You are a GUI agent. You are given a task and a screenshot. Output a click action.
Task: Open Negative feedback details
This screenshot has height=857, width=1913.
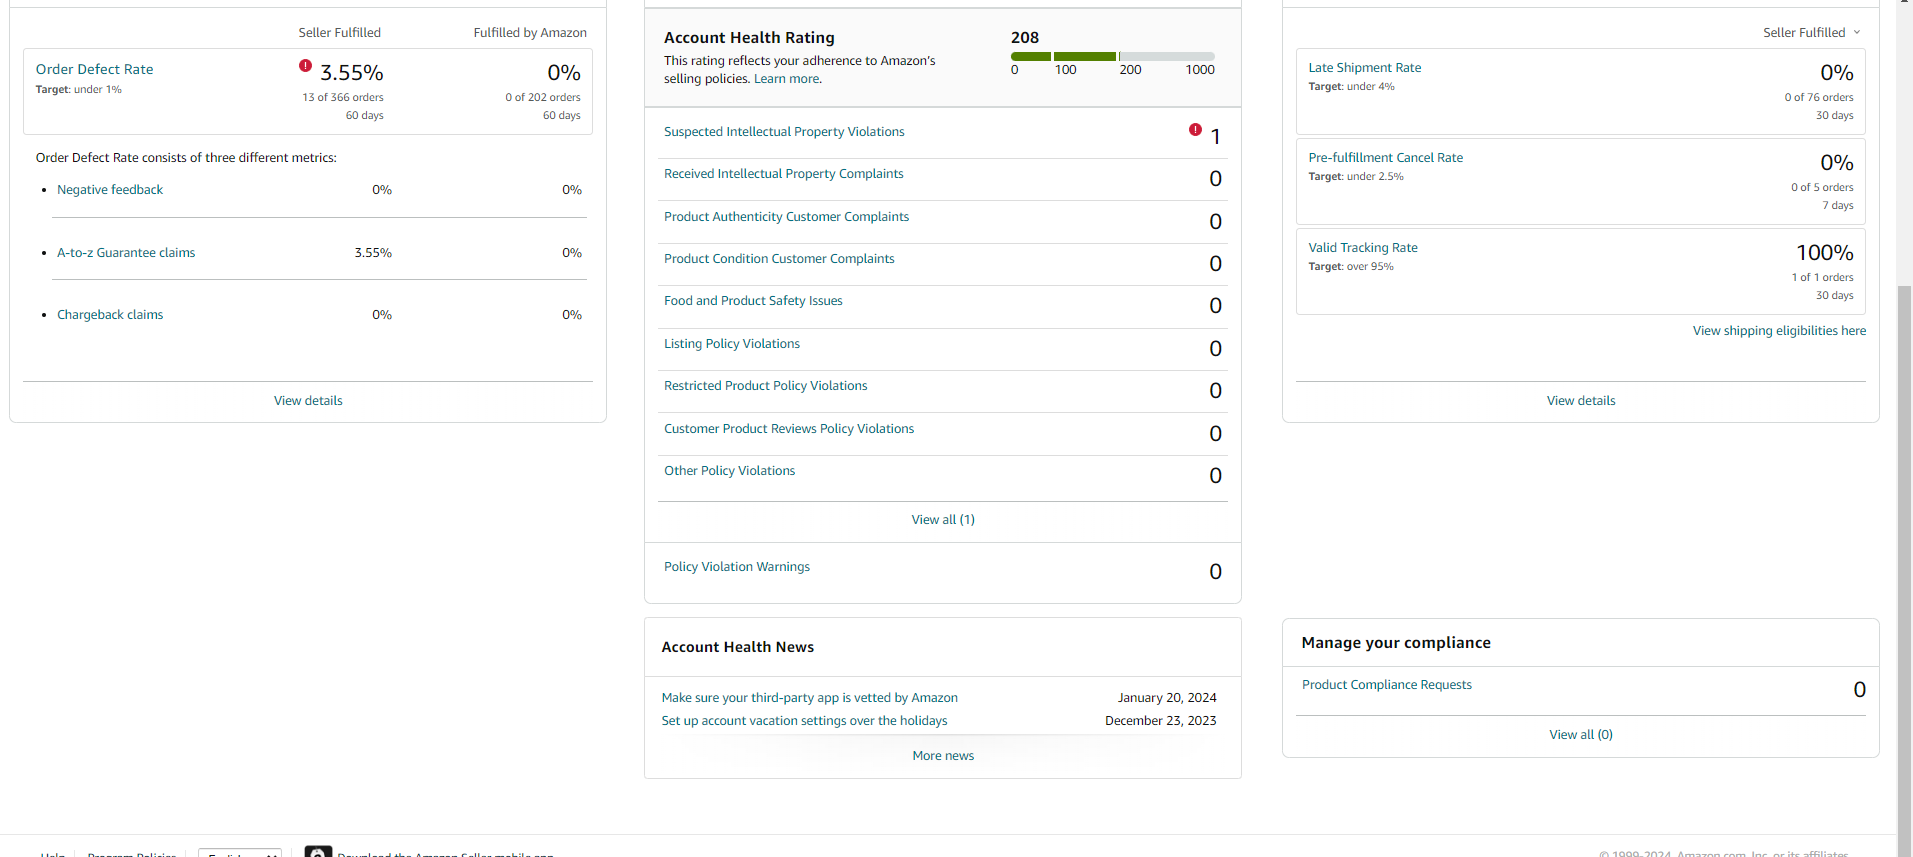110,190
